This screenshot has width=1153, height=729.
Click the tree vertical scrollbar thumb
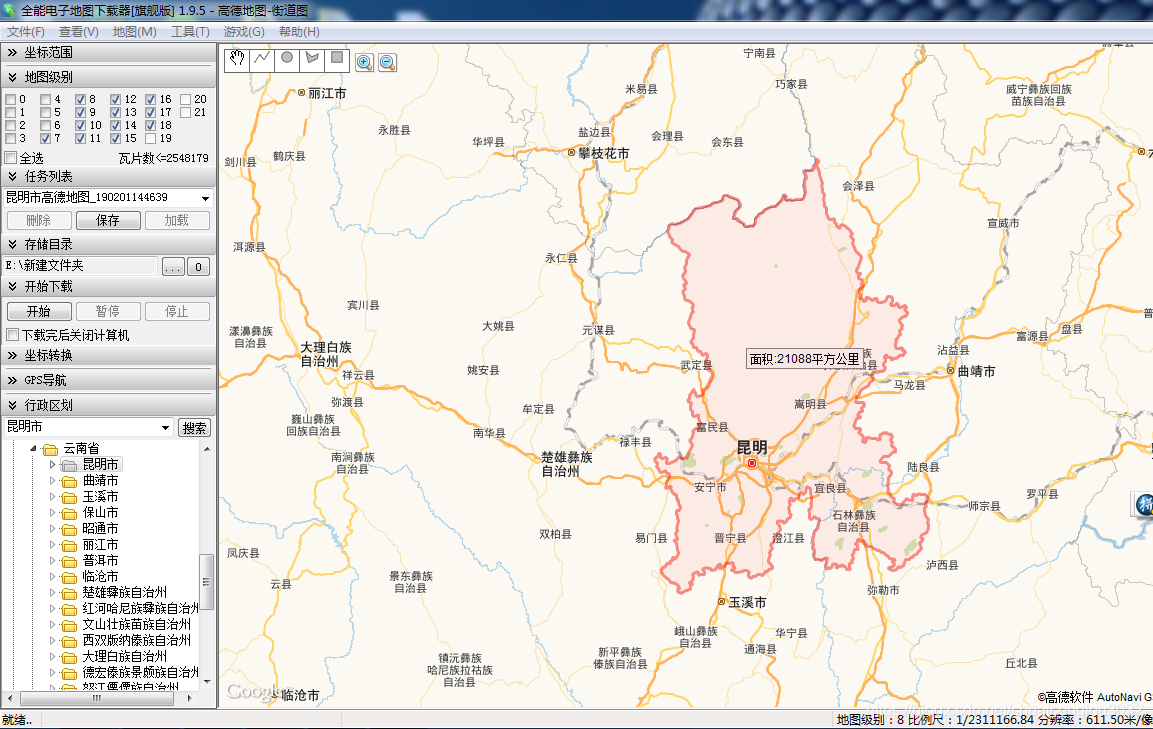tap(207, 582)
